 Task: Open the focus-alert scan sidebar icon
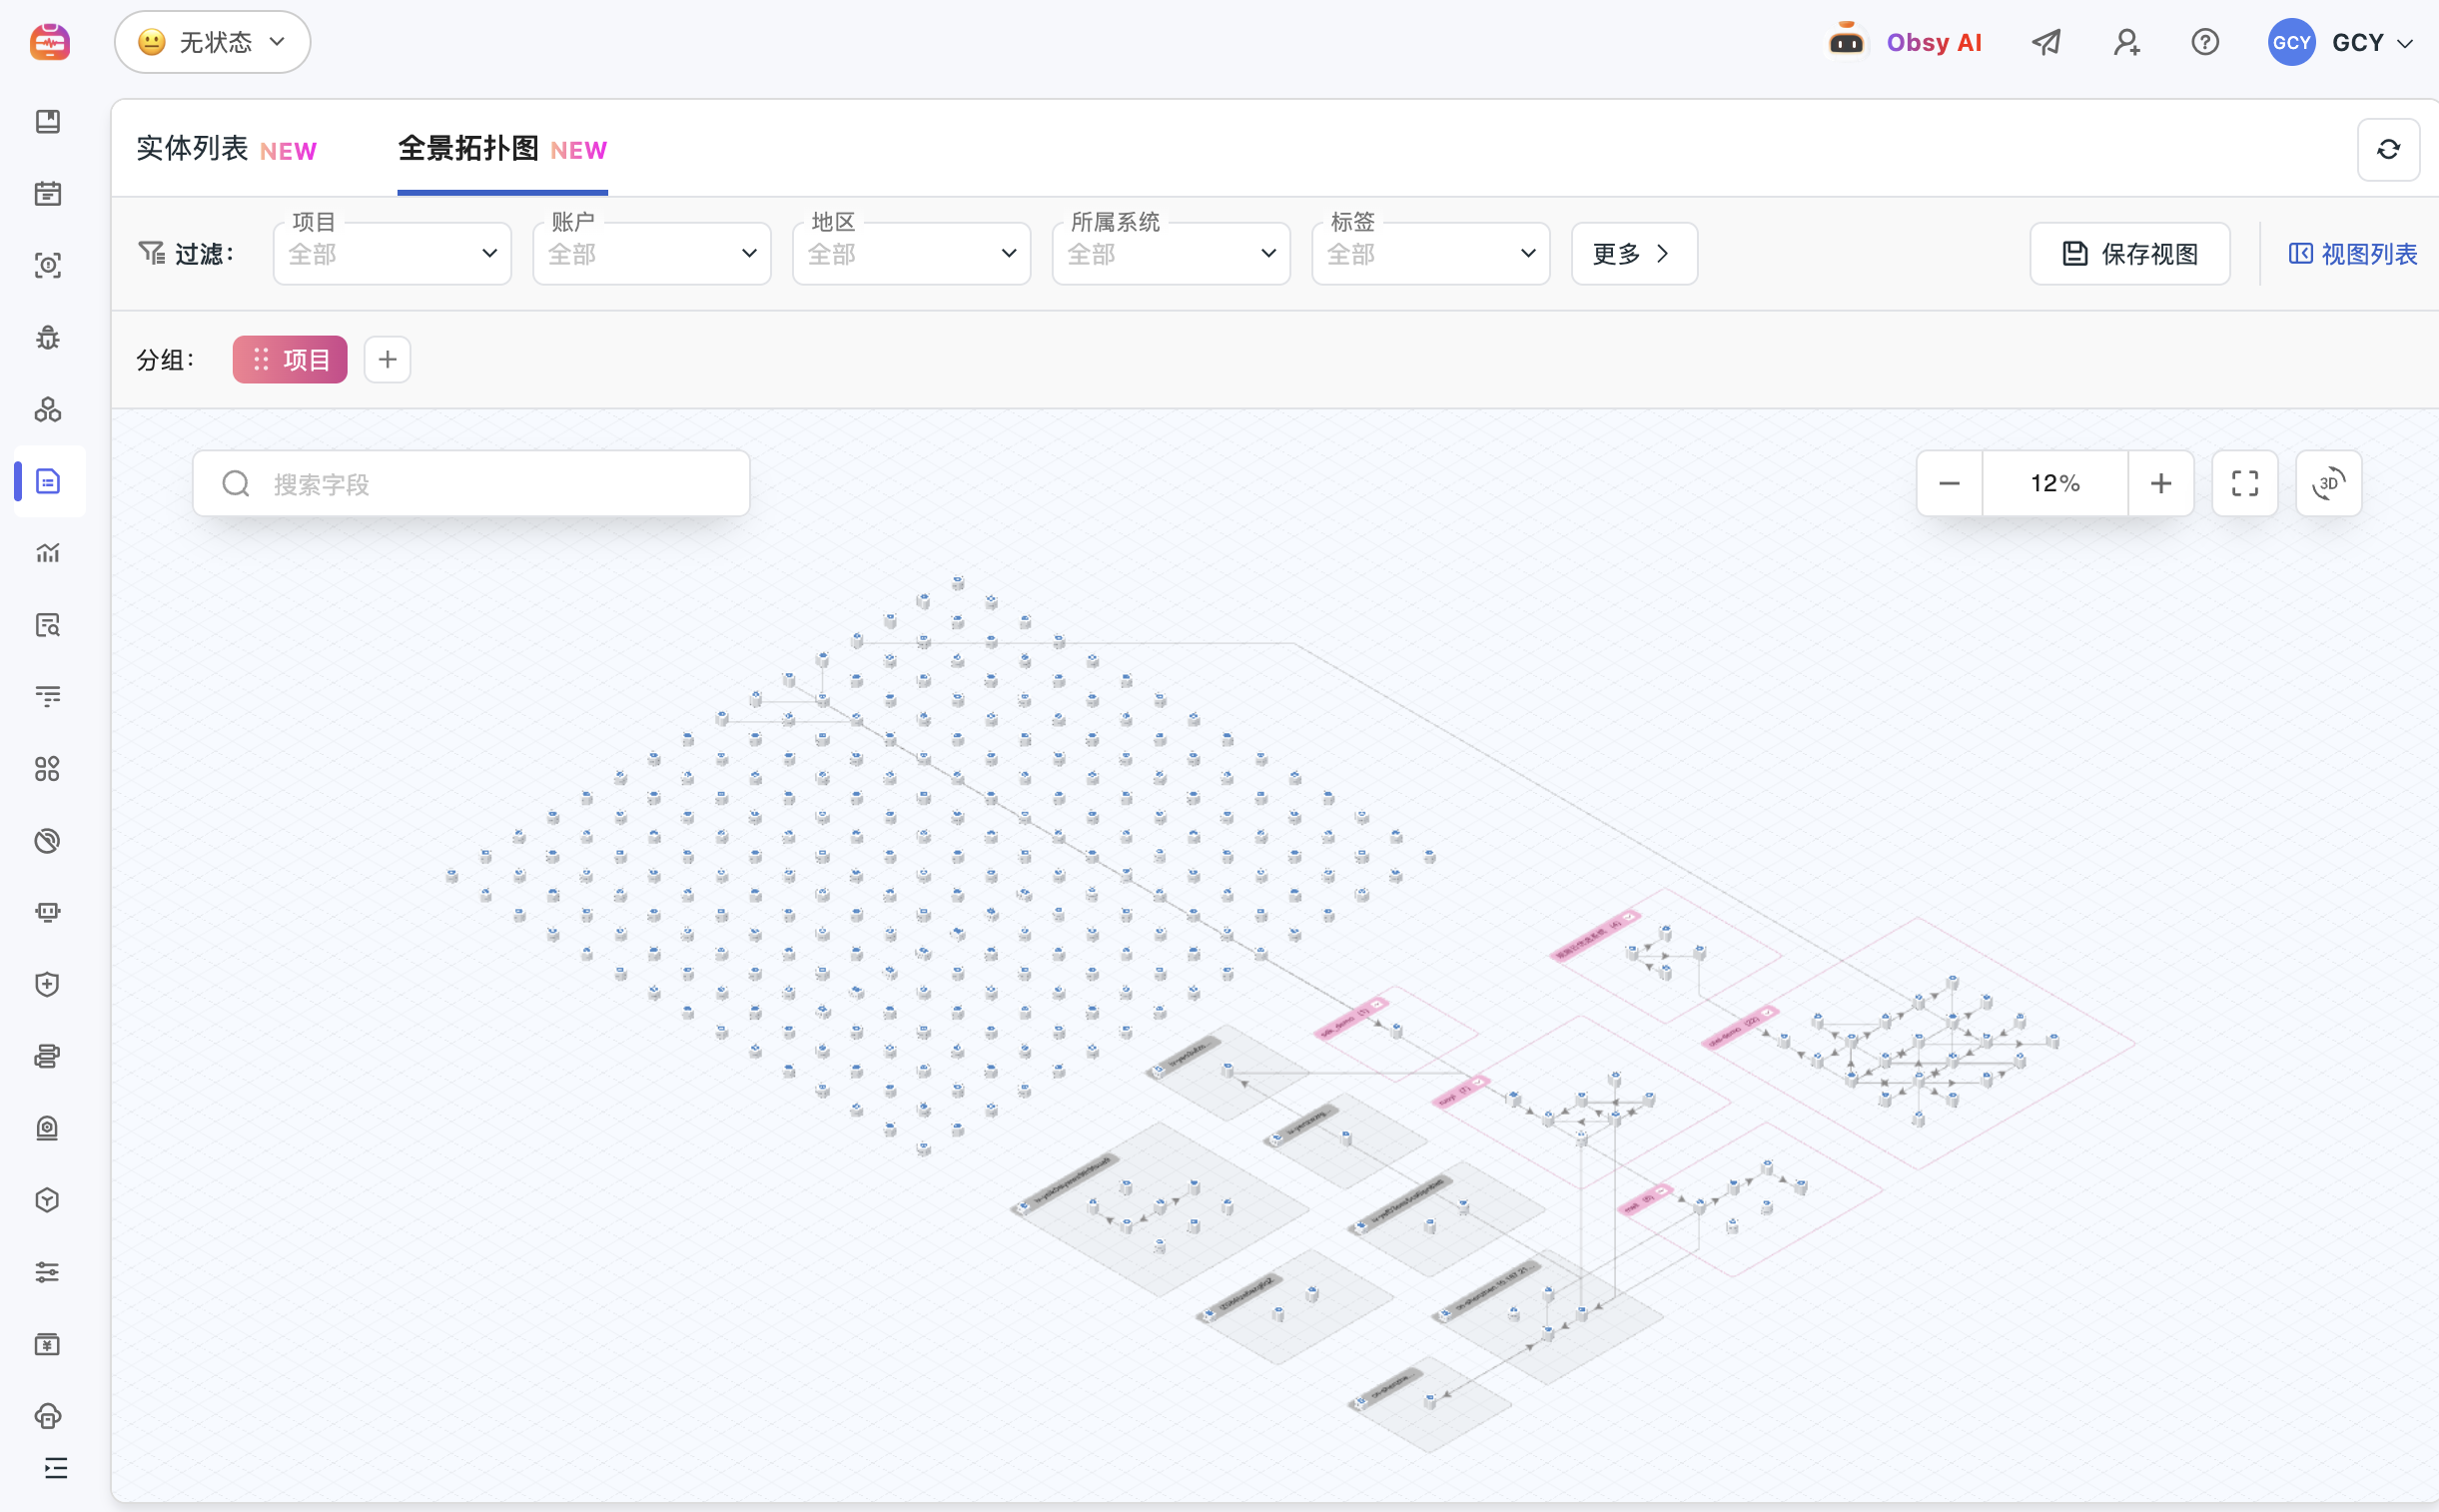click(48, 265)
